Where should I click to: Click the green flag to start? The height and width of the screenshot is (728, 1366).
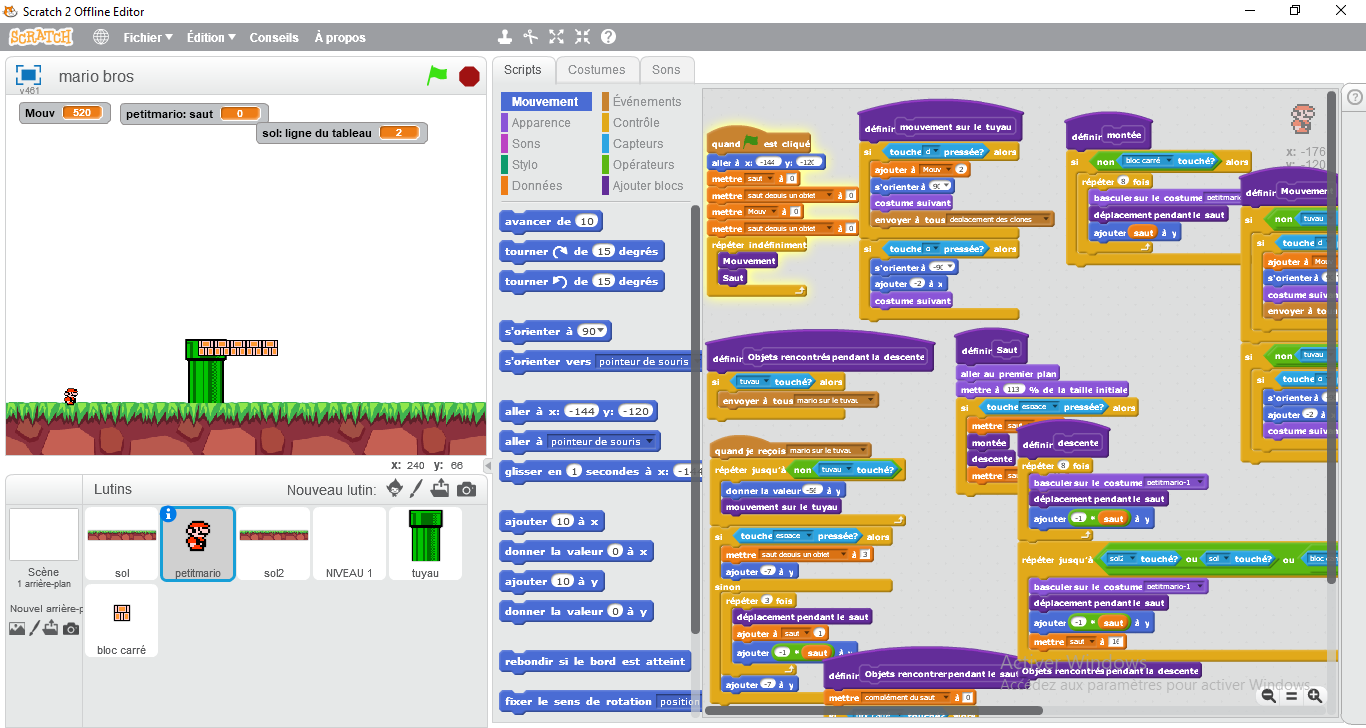point(437,75)
